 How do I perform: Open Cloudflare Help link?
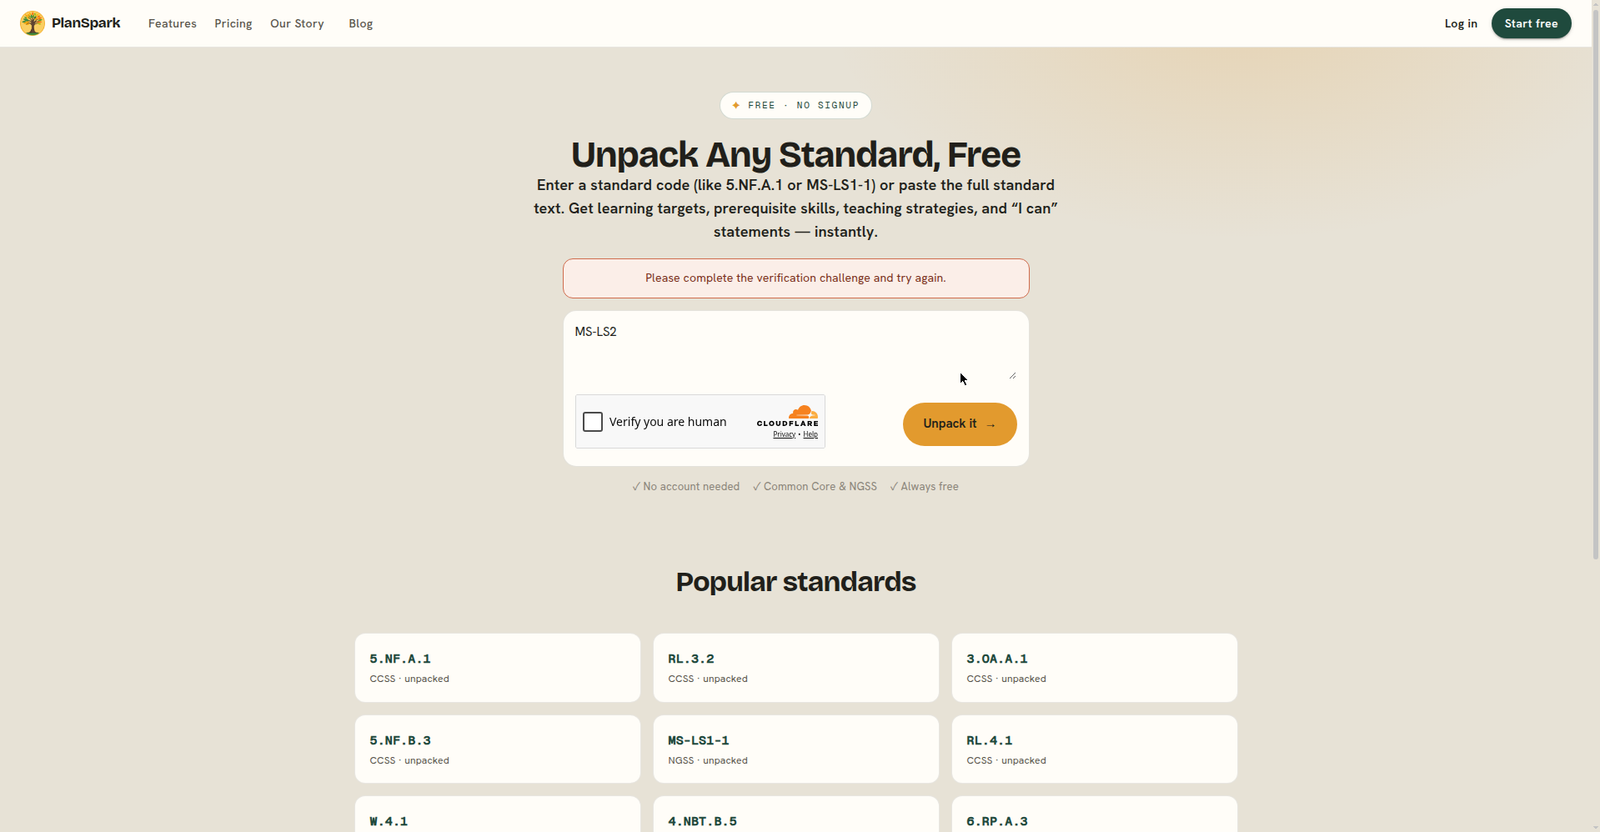(x=810, y=434)
